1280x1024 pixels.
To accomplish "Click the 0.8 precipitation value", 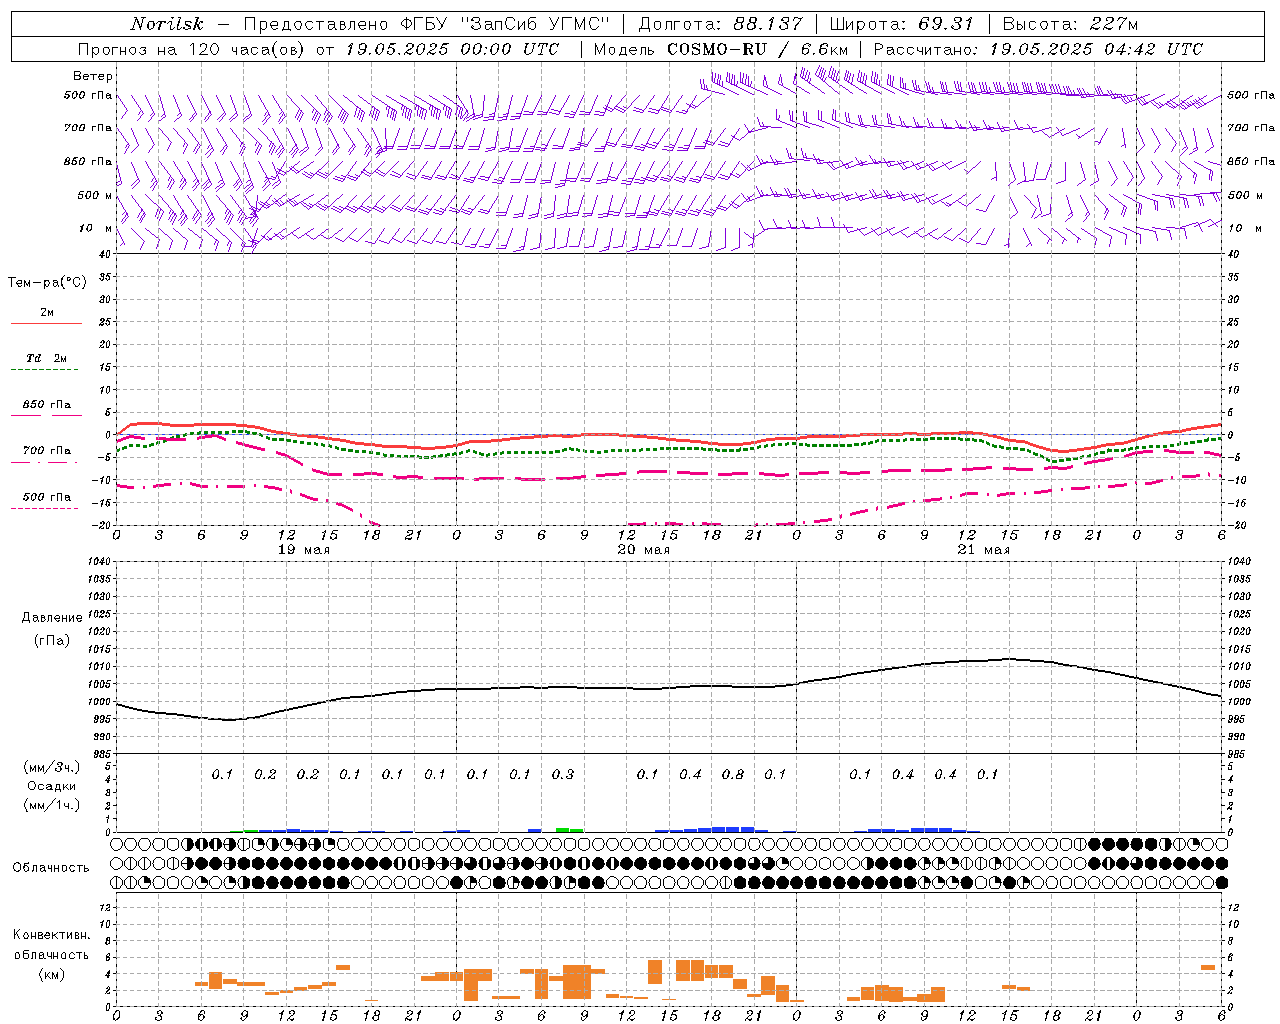I will (x=733, y=774).
